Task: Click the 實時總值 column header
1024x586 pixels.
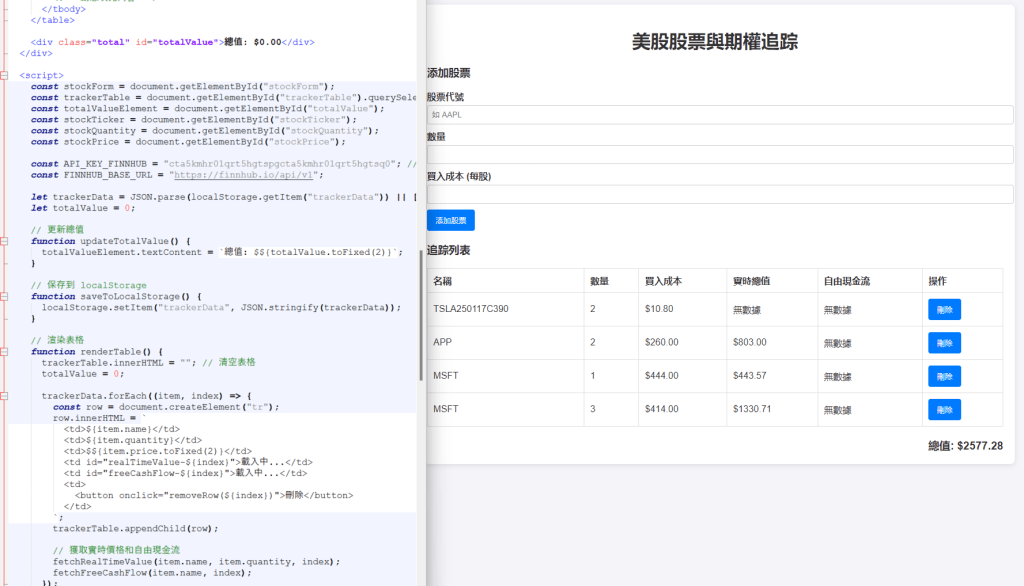Action: (751, 282)
